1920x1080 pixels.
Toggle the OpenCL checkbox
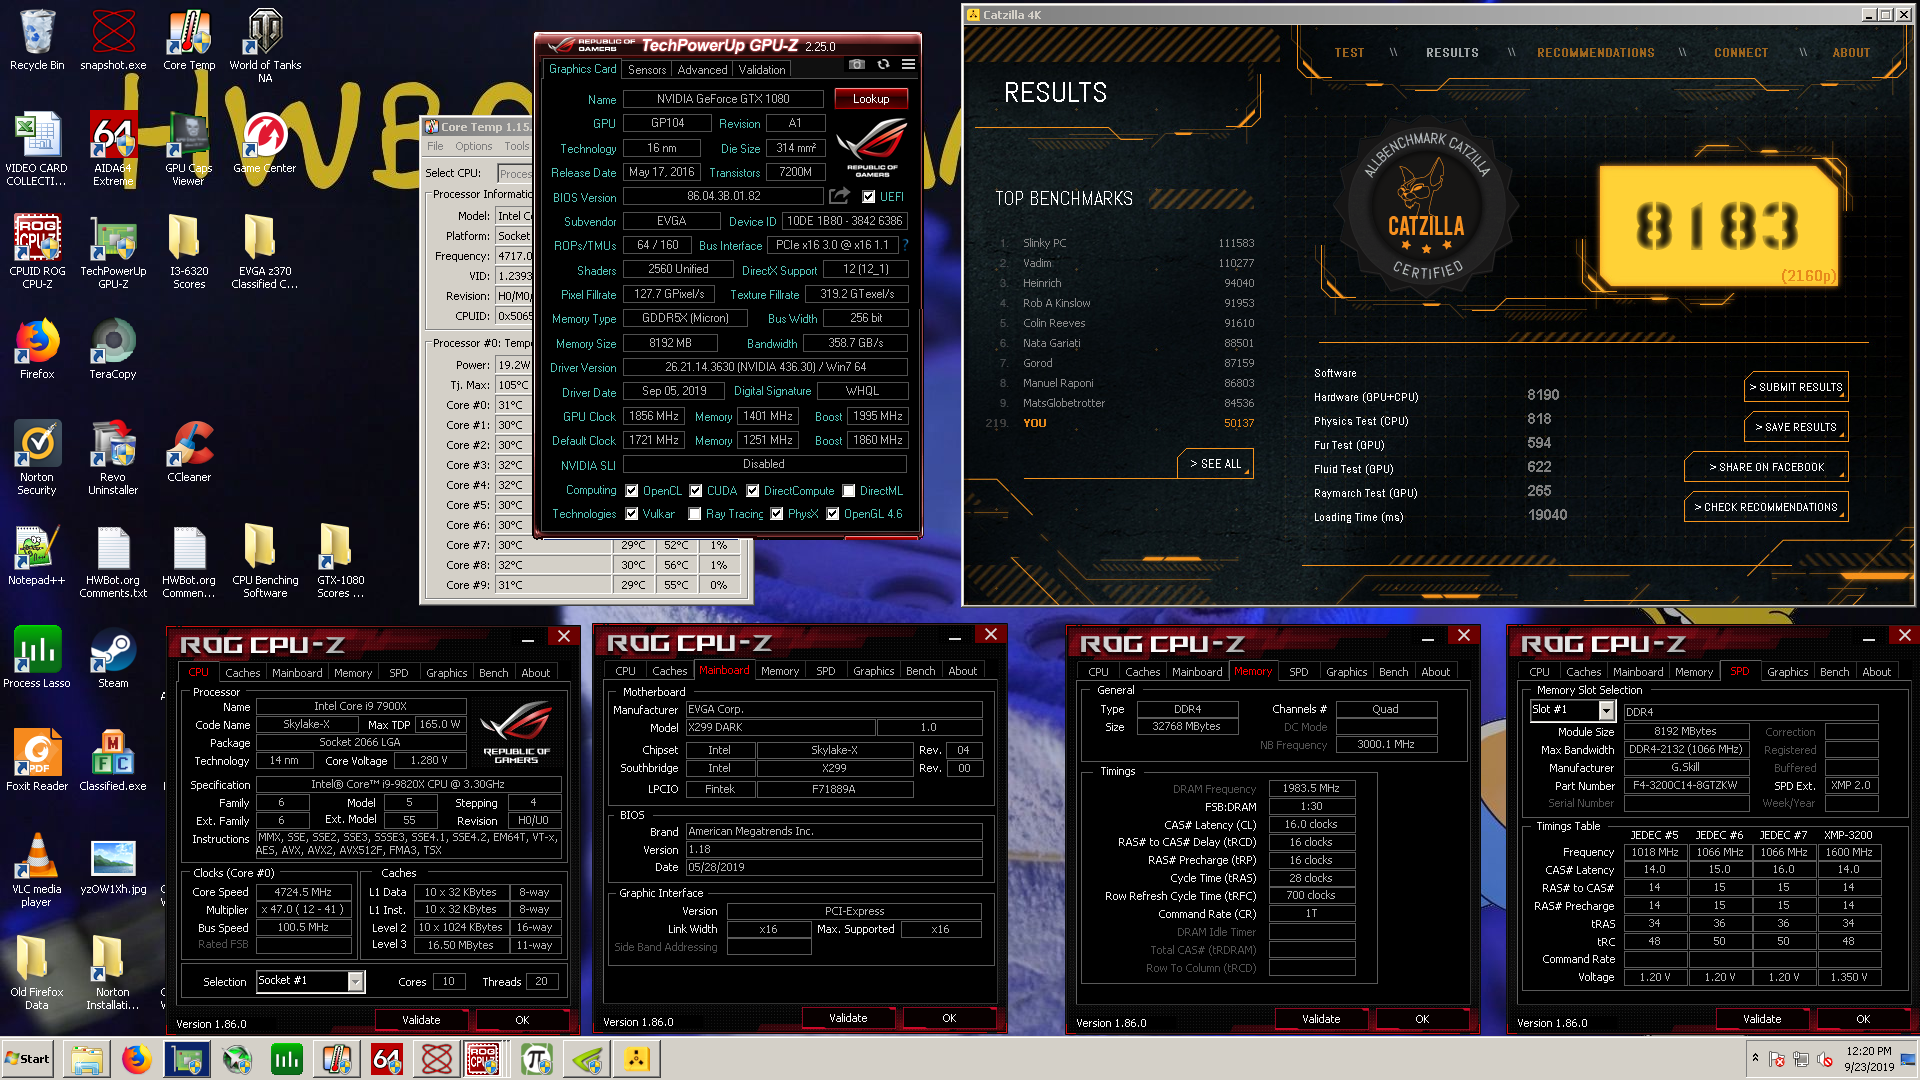[x=632, y=491]
